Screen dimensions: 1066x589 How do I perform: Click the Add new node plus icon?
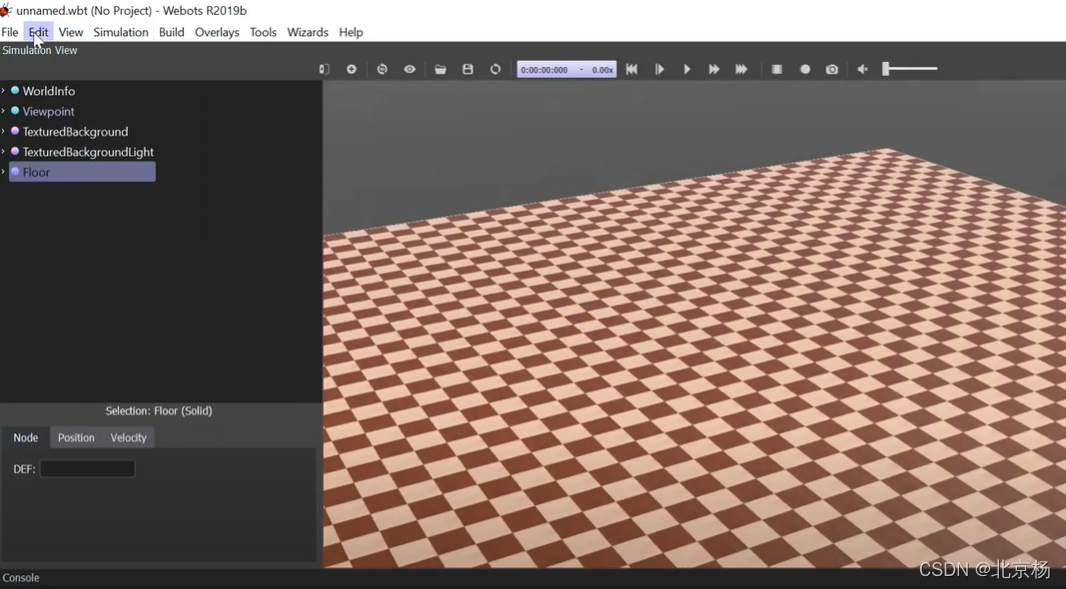coord(351,69)
